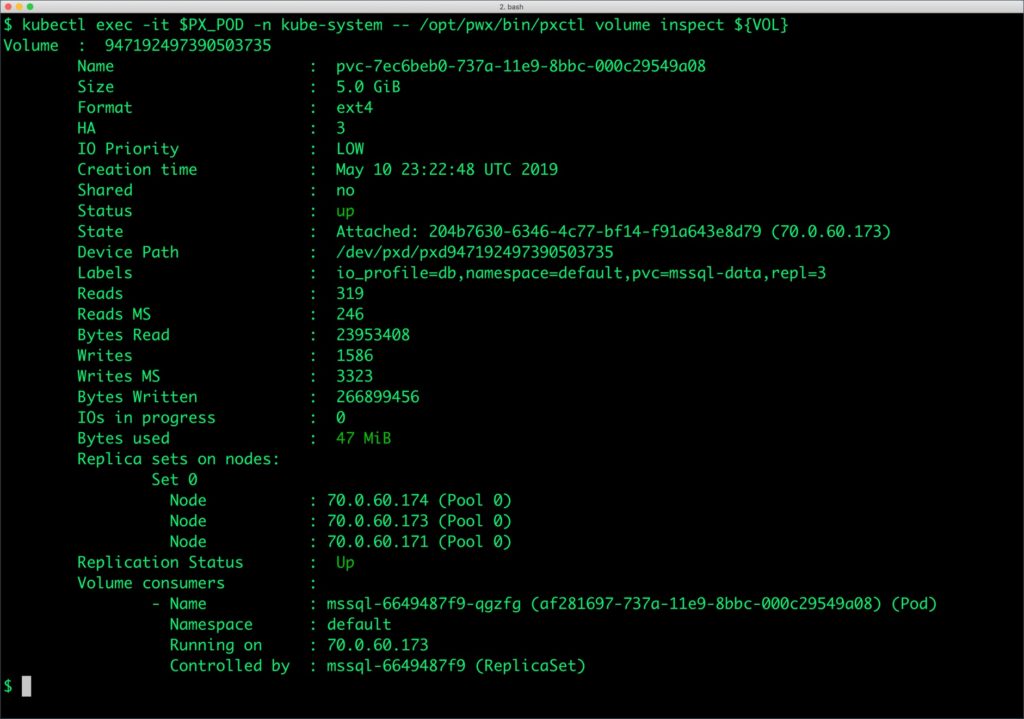
Task: Click the terminal cursor block at the prompt
Action: (x=26, y=686)
